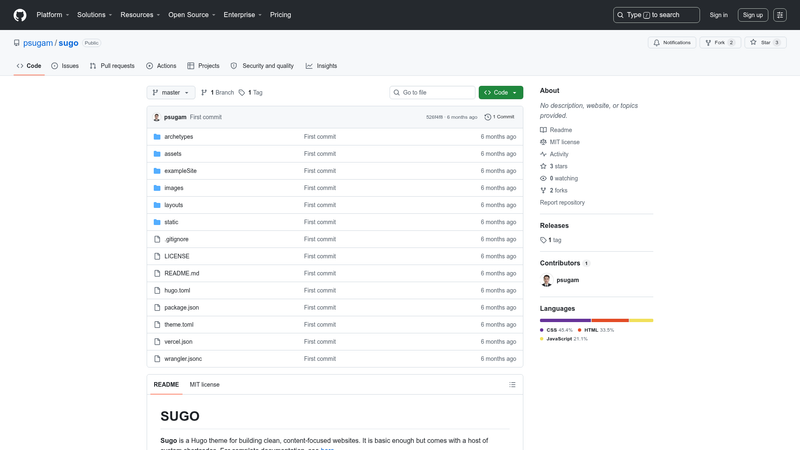Switch to the Insights tab
Screen dimensions: 800x450
pyautogui.click(x=321, y=66)
